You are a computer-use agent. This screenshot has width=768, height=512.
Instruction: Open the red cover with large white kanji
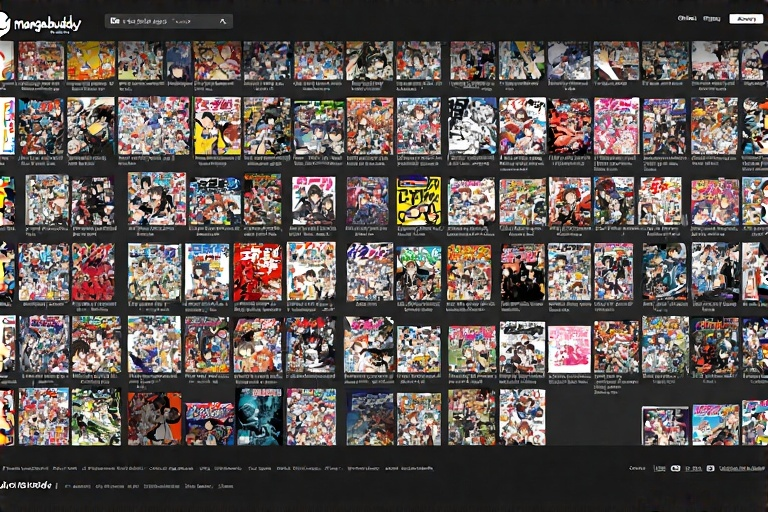tap(258, 272)
